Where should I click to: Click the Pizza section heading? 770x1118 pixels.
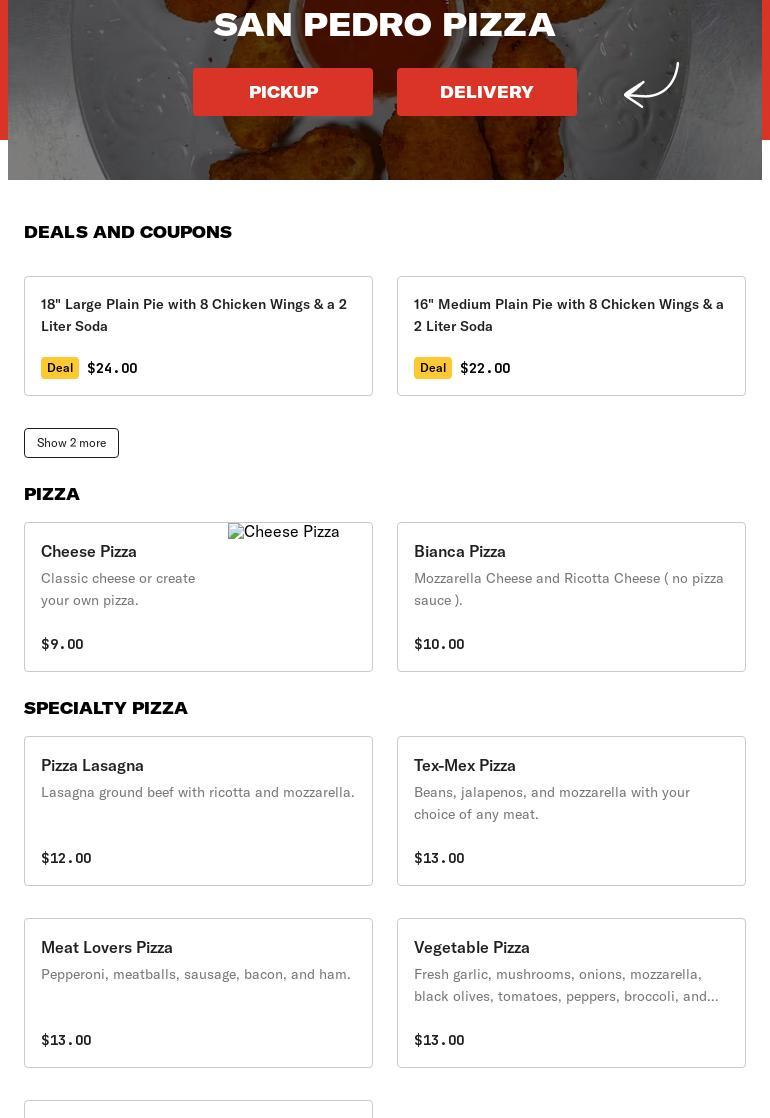[52, 494]
